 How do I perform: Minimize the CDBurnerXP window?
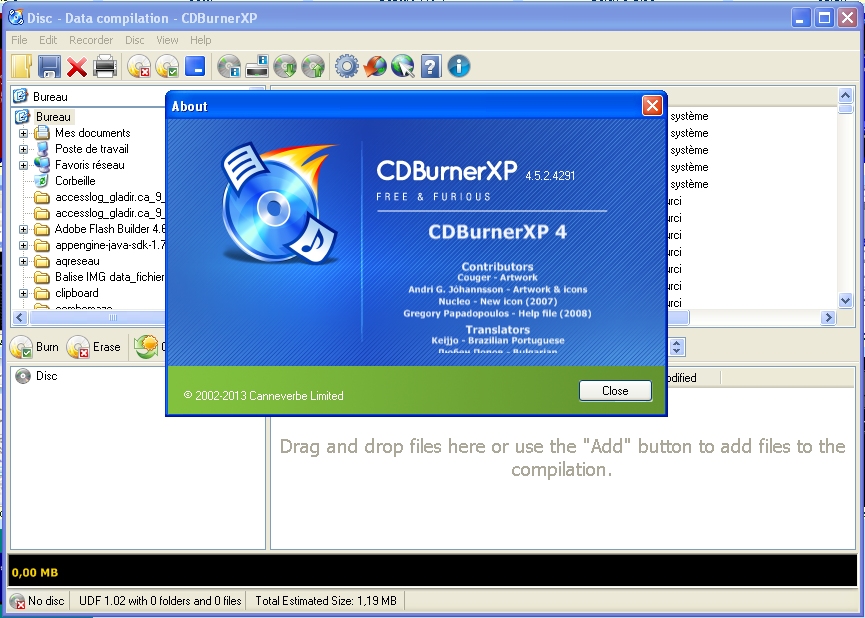tap(800, 18)
